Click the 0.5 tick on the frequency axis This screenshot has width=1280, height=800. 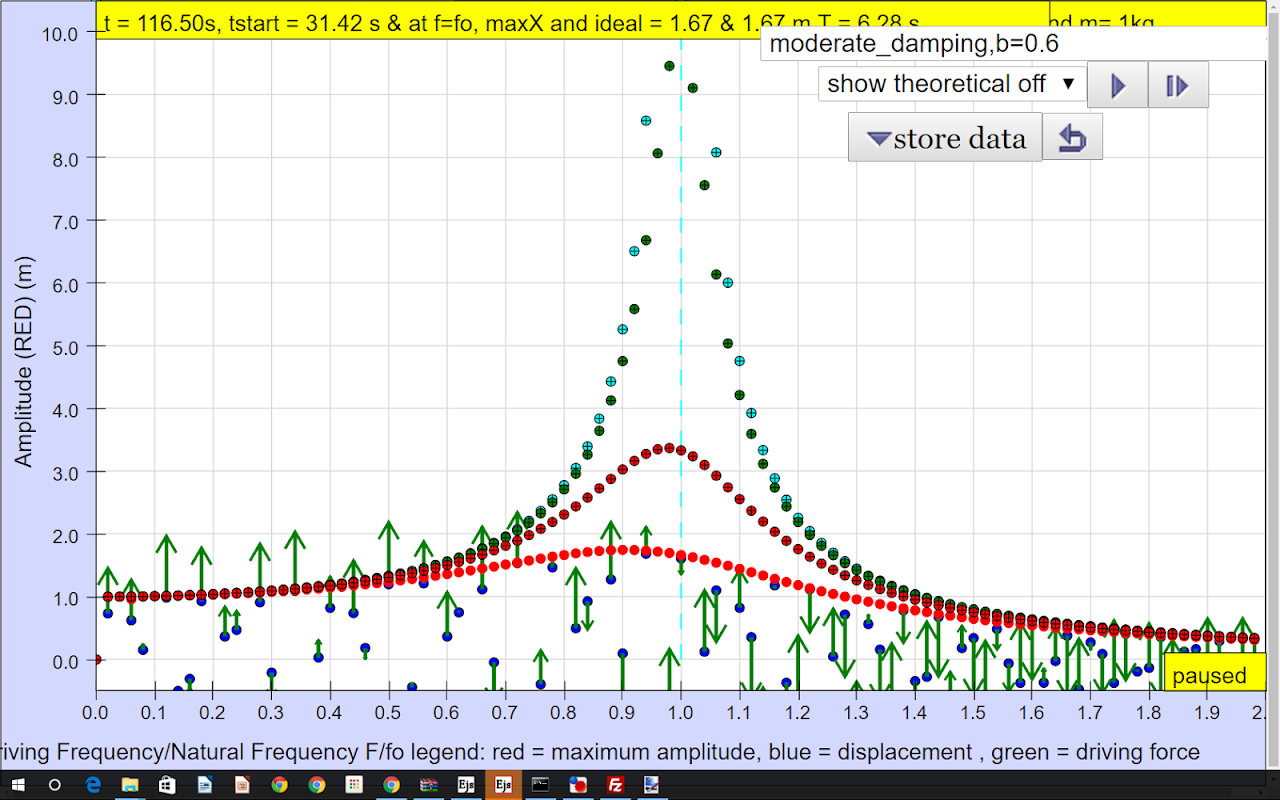coord(388,712)
